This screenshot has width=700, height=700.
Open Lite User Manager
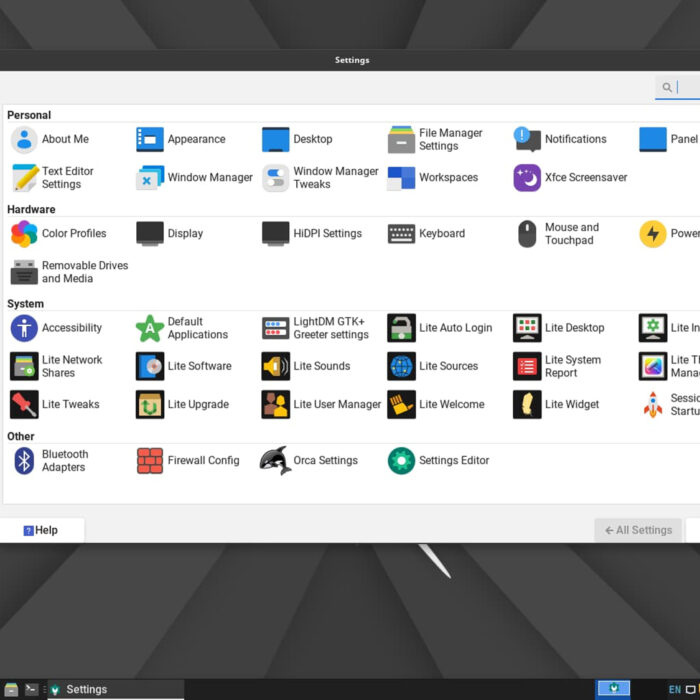point(321,404)
